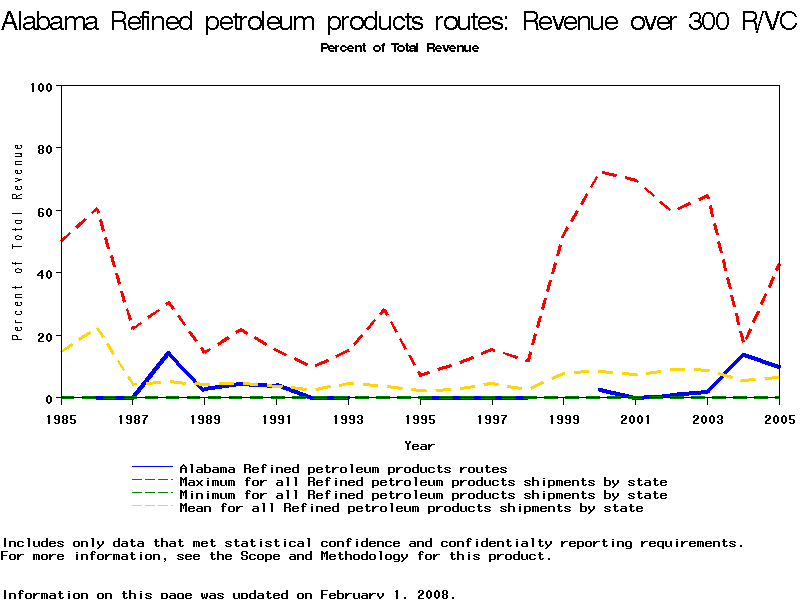
Task: Click the red Maximum line peak at 2000
Action: (x=600, y=172)
